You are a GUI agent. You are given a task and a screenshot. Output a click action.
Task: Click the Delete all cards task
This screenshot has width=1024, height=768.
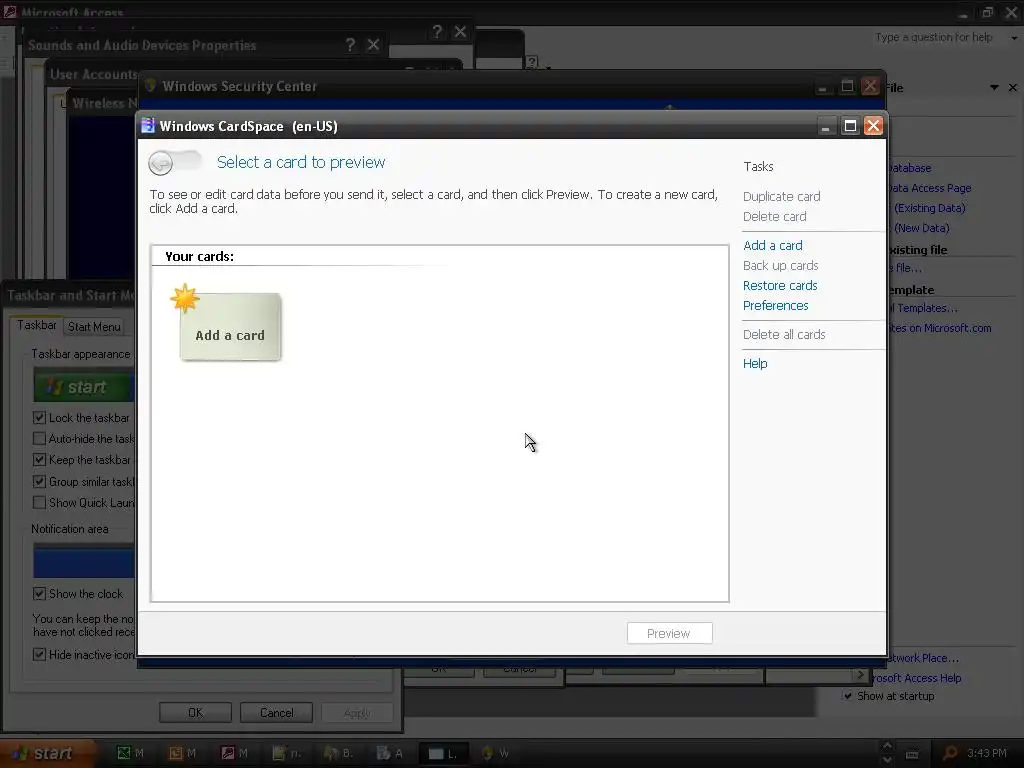click(x=784, y=334)
